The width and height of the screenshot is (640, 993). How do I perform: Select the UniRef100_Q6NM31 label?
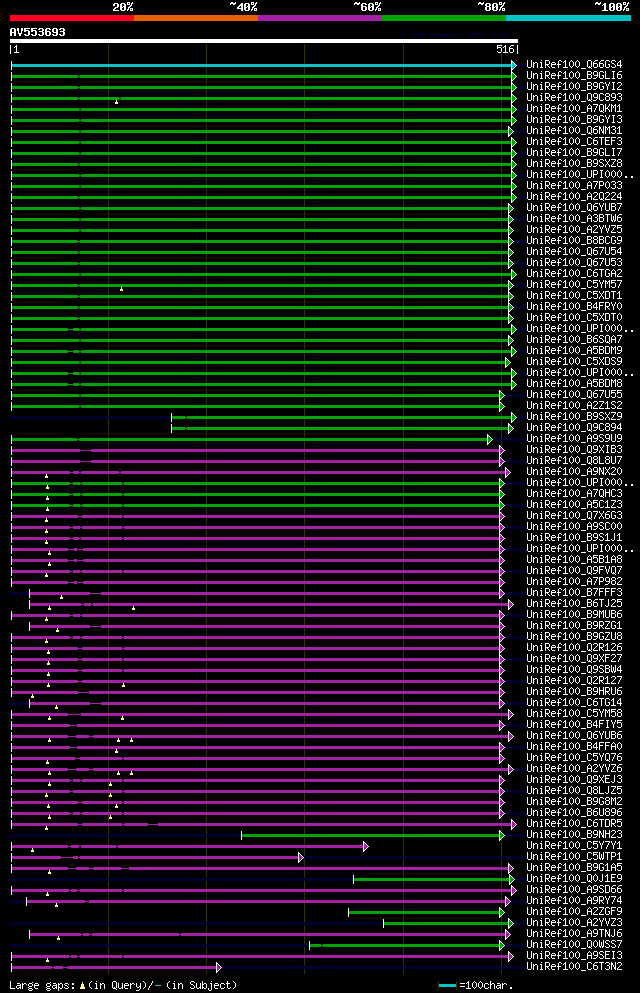574,130
